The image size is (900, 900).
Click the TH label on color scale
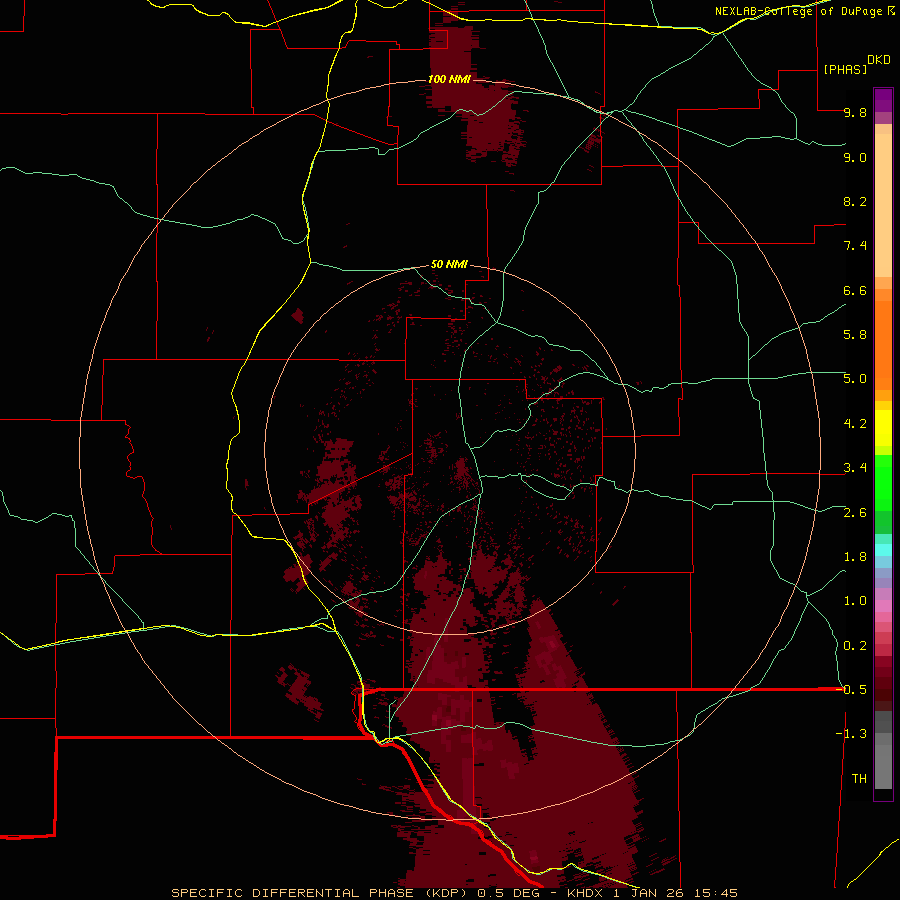(859, 779)
